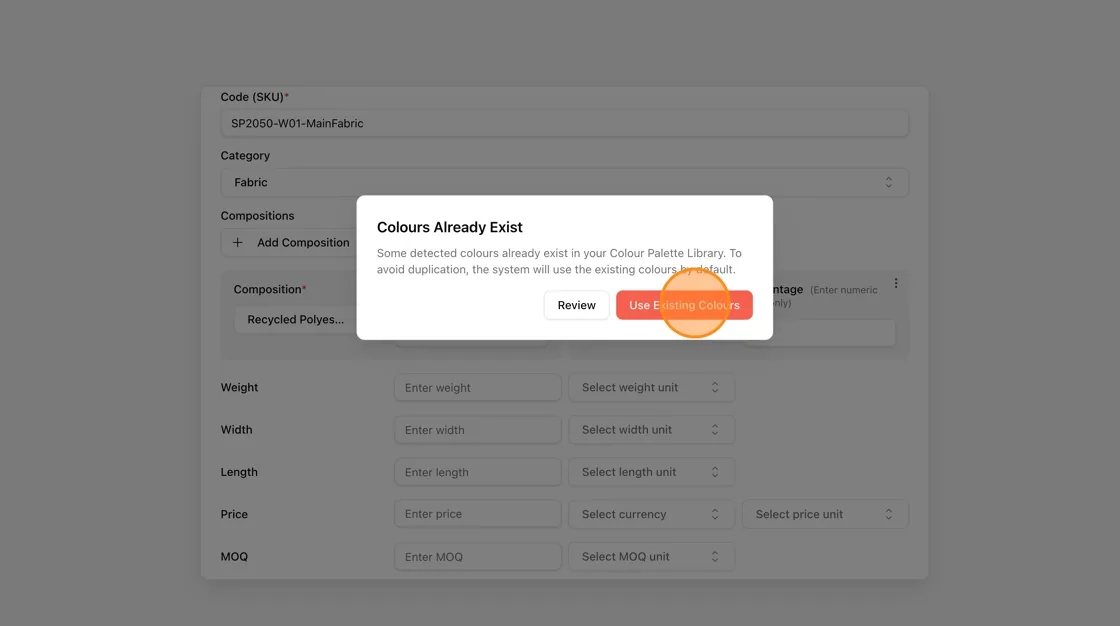Click the Enter length field
The width and height of the screenshot is (1120, 626).
click(x=478, y=472)
